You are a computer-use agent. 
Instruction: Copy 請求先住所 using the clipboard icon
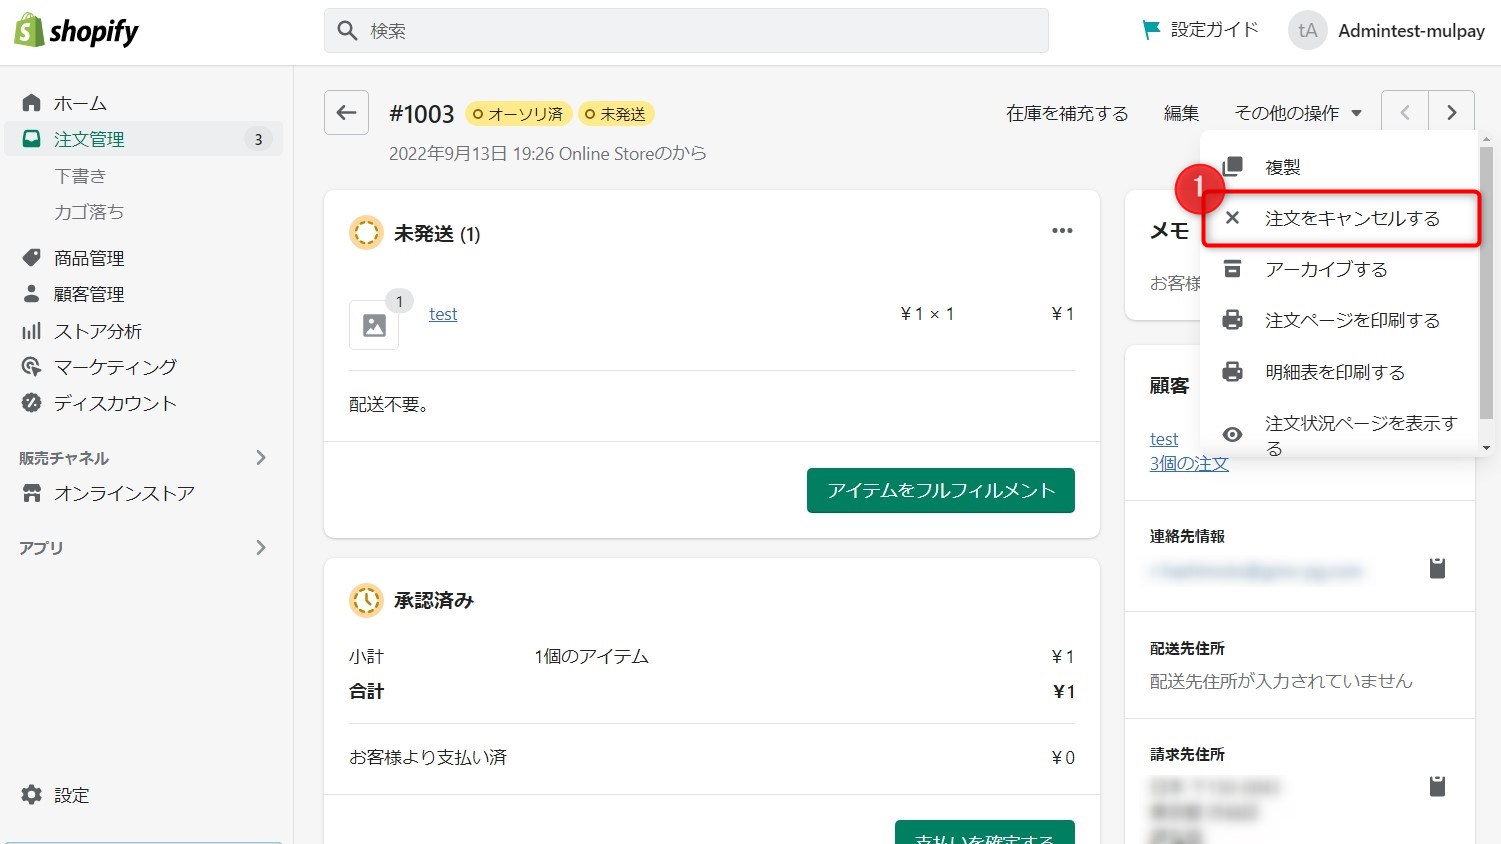[x=1437, y=785]
